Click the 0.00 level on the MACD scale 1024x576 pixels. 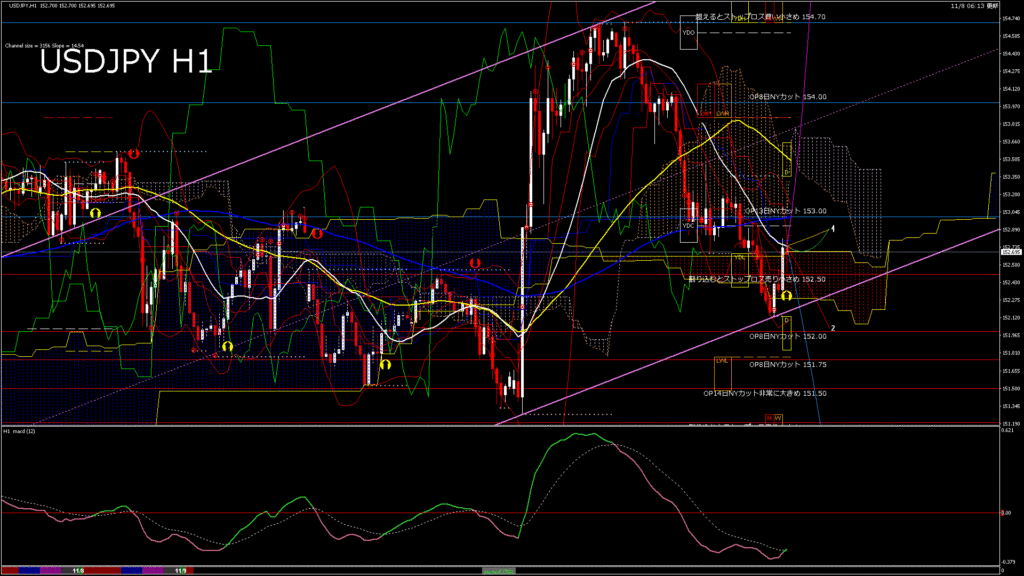[x=1007, y=513]
